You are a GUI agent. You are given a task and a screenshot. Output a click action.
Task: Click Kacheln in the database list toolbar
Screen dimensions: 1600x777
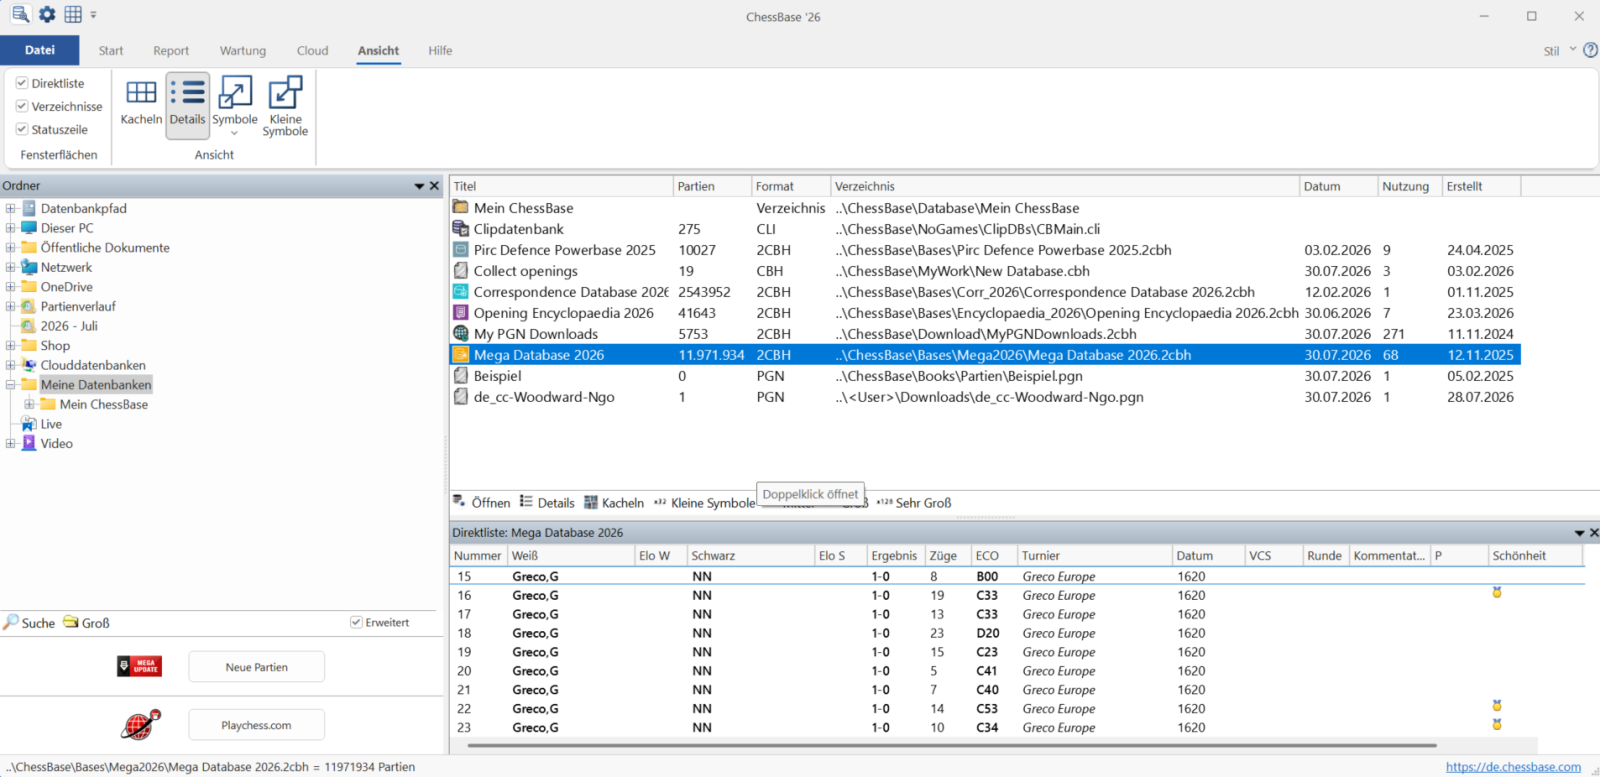coord(614,503)
